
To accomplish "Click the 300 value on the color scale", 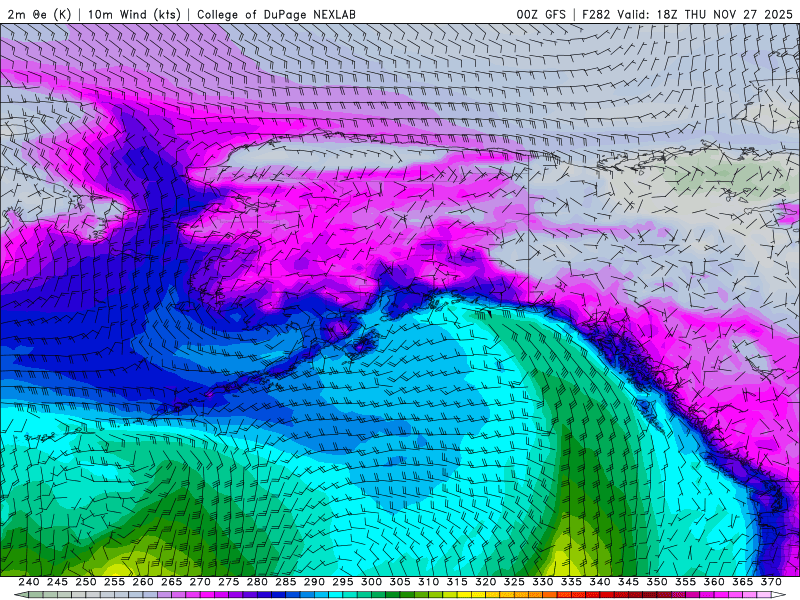I will pyautogui.click(x=371, y=582).
